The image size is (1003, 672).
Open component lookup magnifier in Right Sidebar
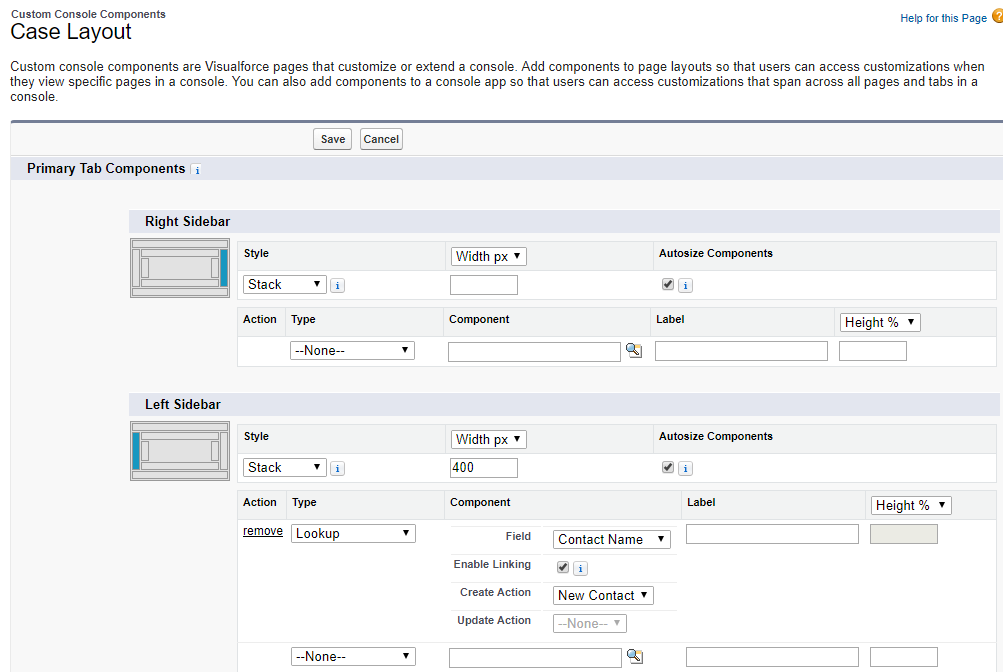[x=633, y=351]
